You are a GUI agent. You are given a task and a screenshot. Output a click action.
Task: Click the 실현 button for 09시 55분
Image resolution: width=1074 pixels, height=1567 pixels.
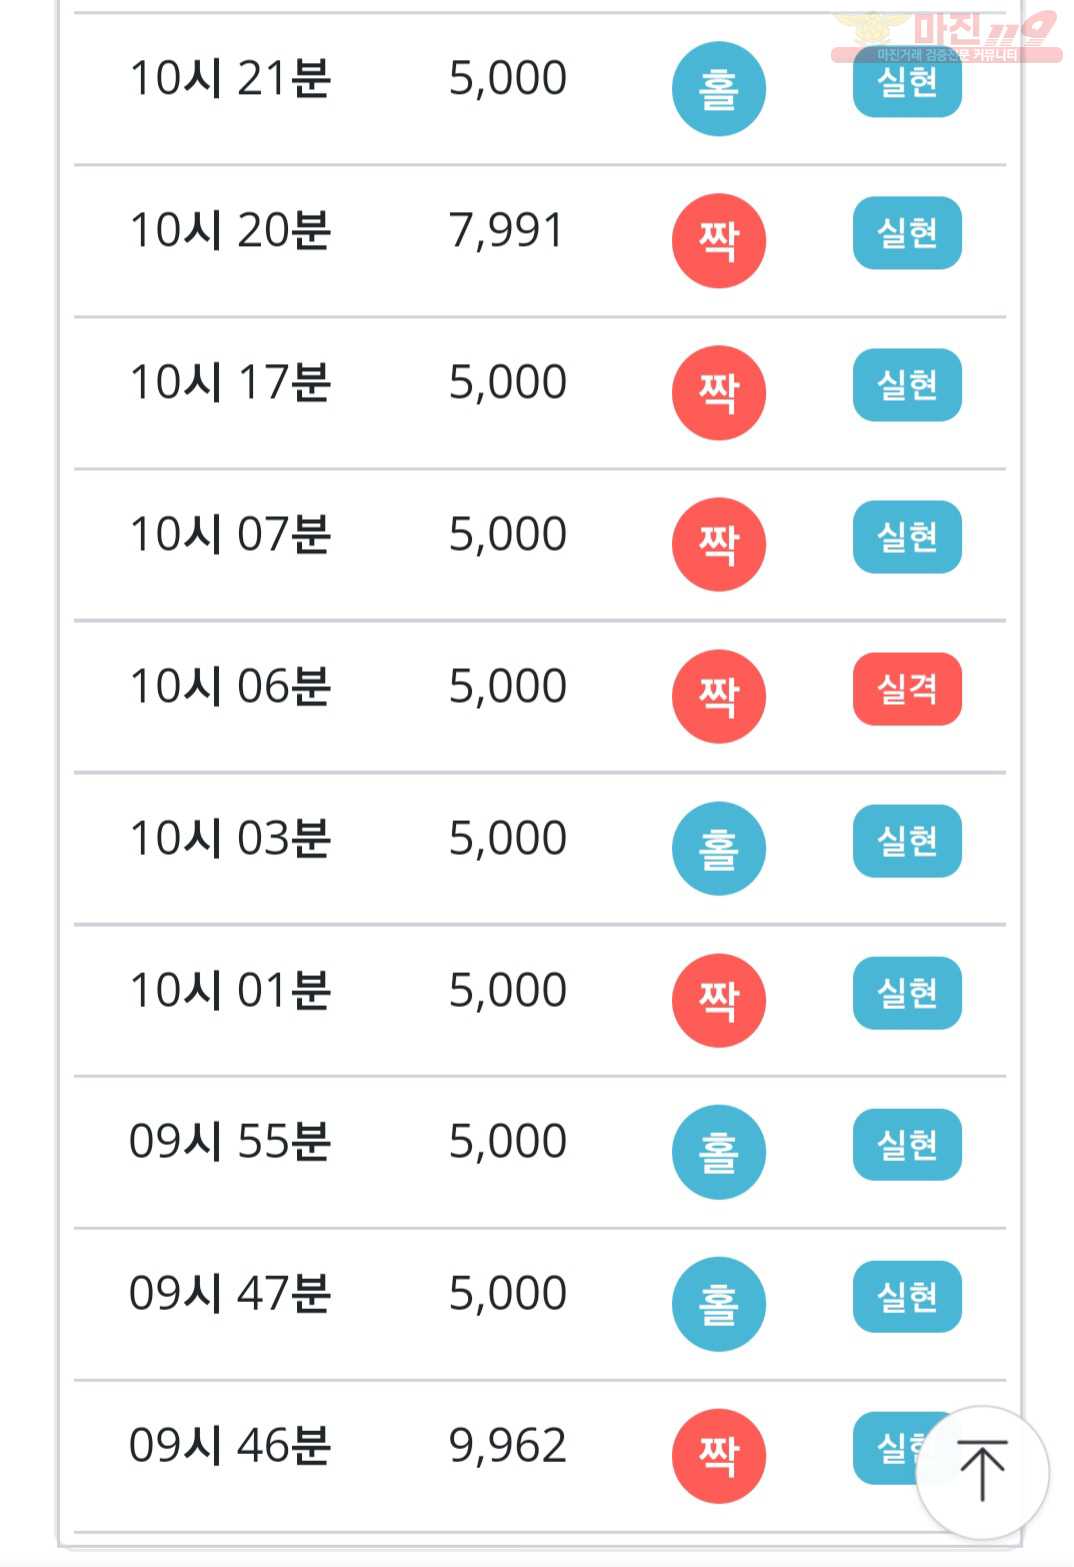click(907, 1145)
